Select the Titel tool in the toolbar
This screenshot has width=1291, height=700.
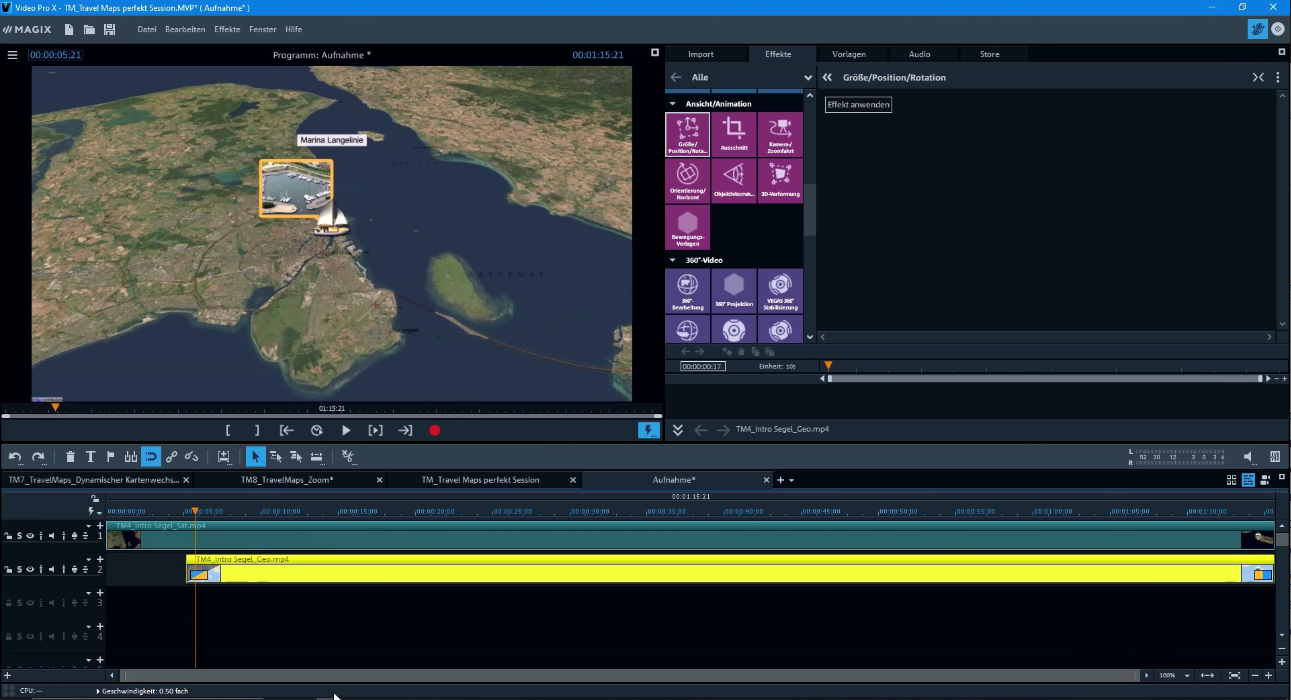90,456
